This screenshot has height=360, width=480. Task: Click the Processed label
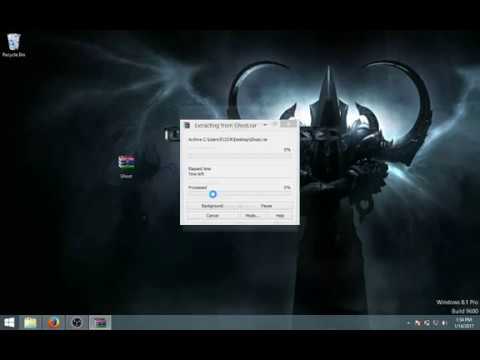198,188
